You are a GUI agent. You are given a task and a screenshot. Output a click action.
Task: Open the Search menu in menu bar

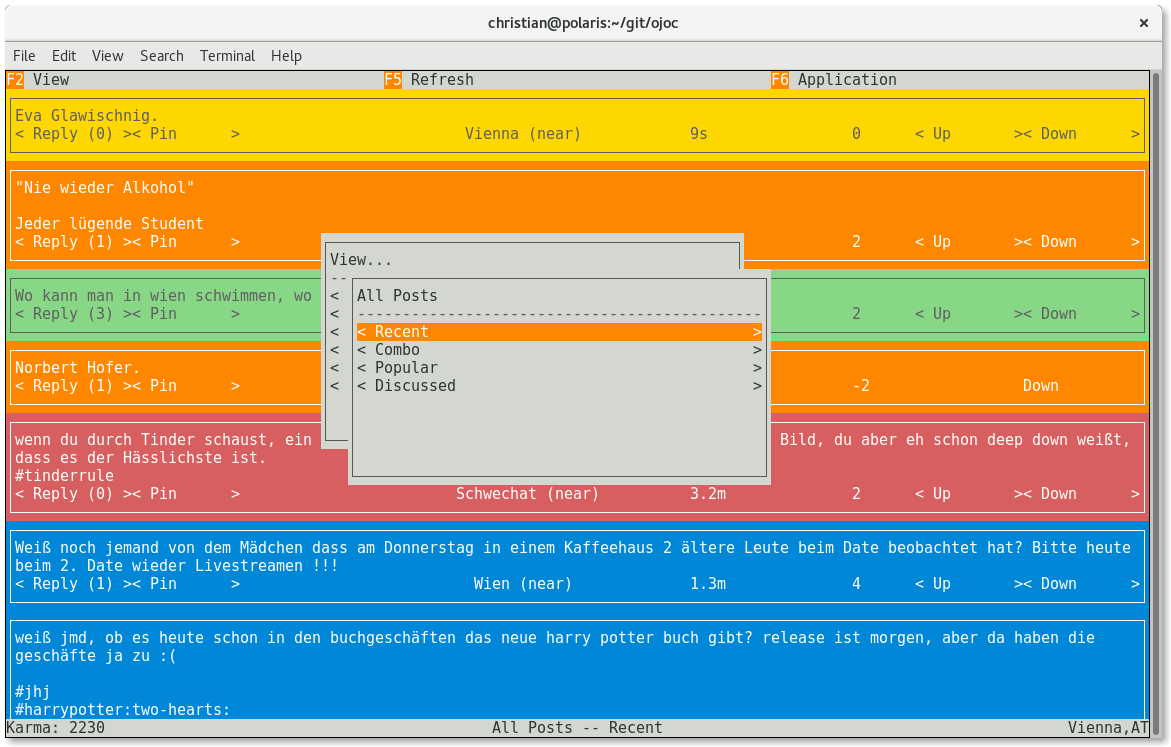pos(161,56)
